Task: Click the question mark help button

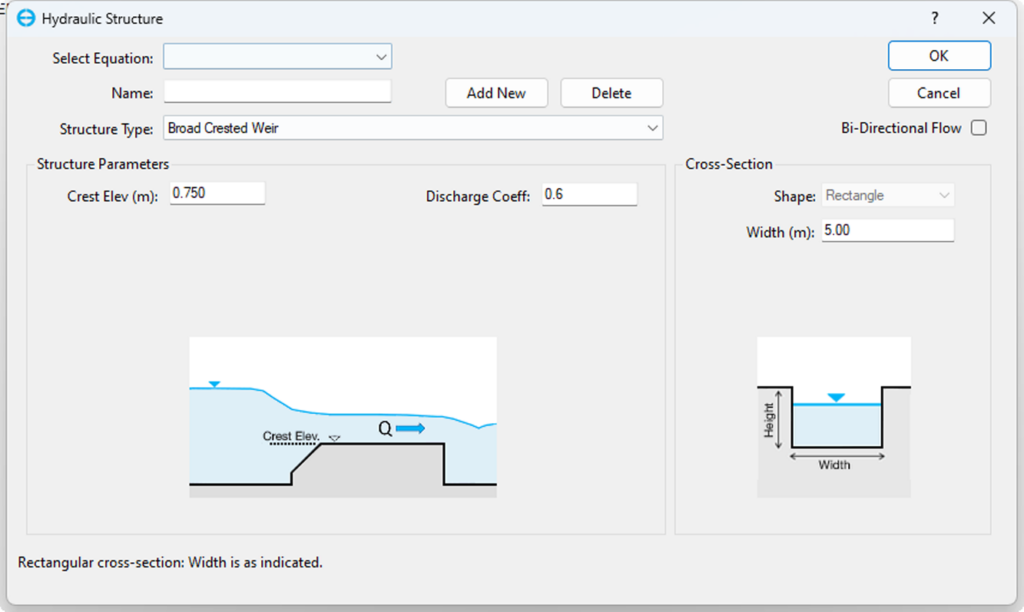Action: [x=935, y=18]
